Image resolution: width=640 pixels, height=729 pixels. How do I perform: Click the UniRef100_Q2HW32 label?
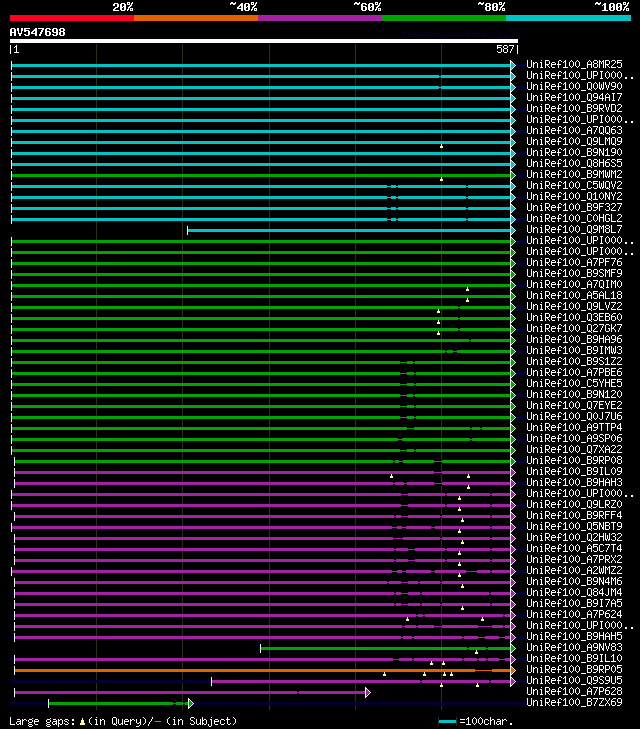click(x=574, y=537)
